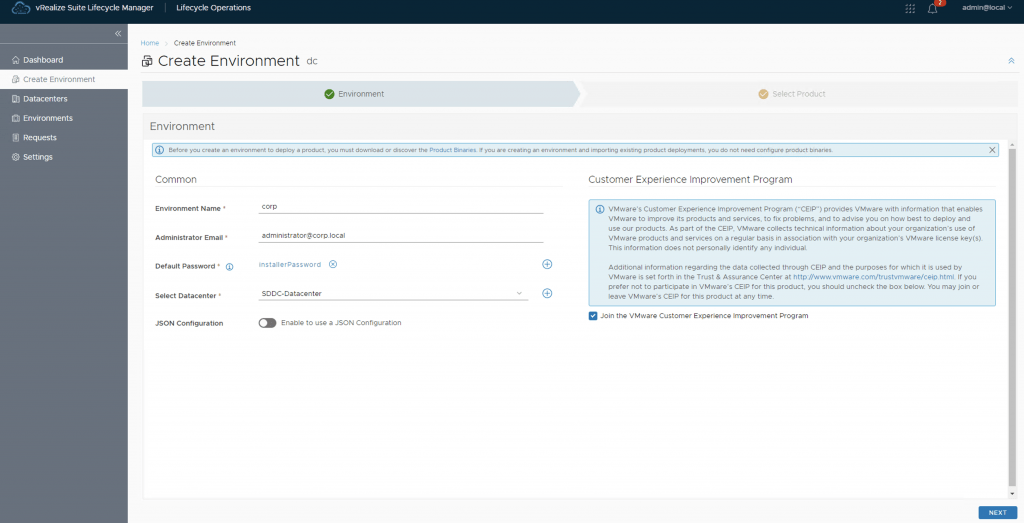
Task: Expand the Select Datacenter dropdown
Action: coord(520,294)
